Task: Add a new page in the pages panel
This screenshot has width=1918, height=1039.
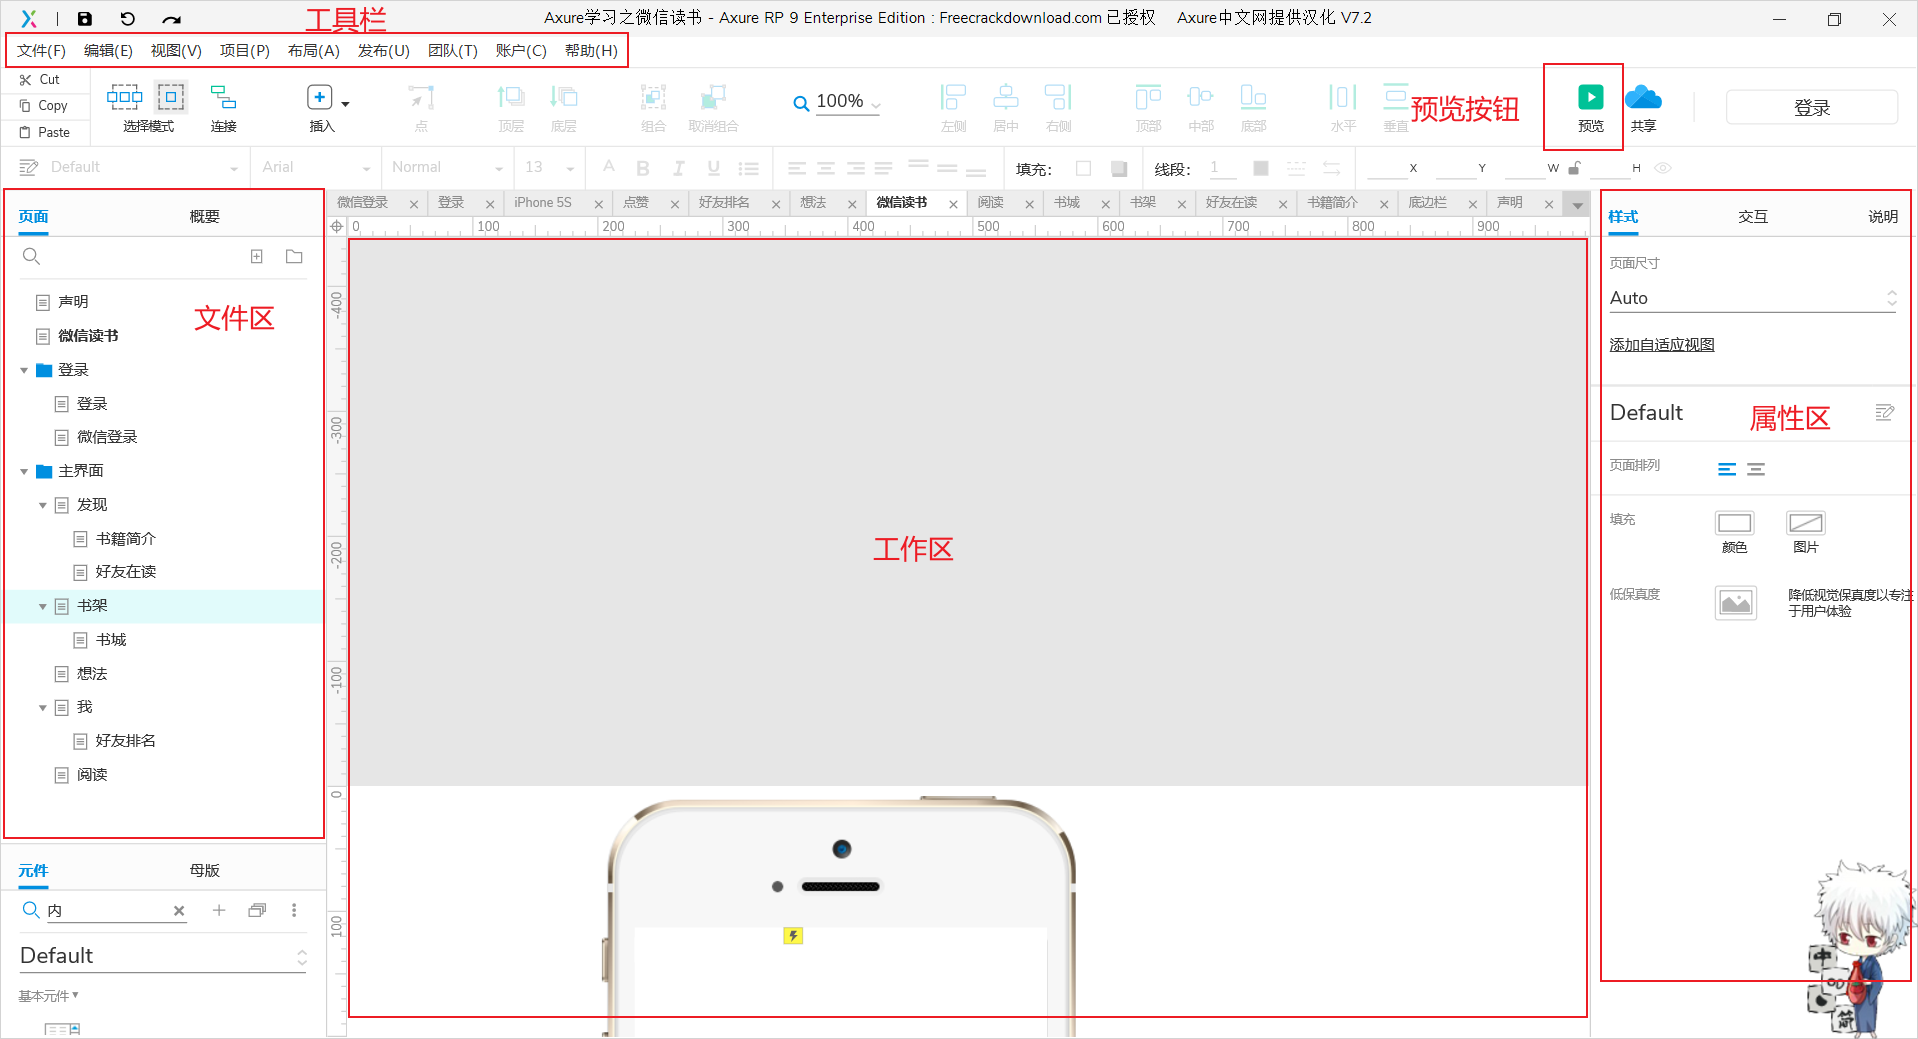Action: 257,257
